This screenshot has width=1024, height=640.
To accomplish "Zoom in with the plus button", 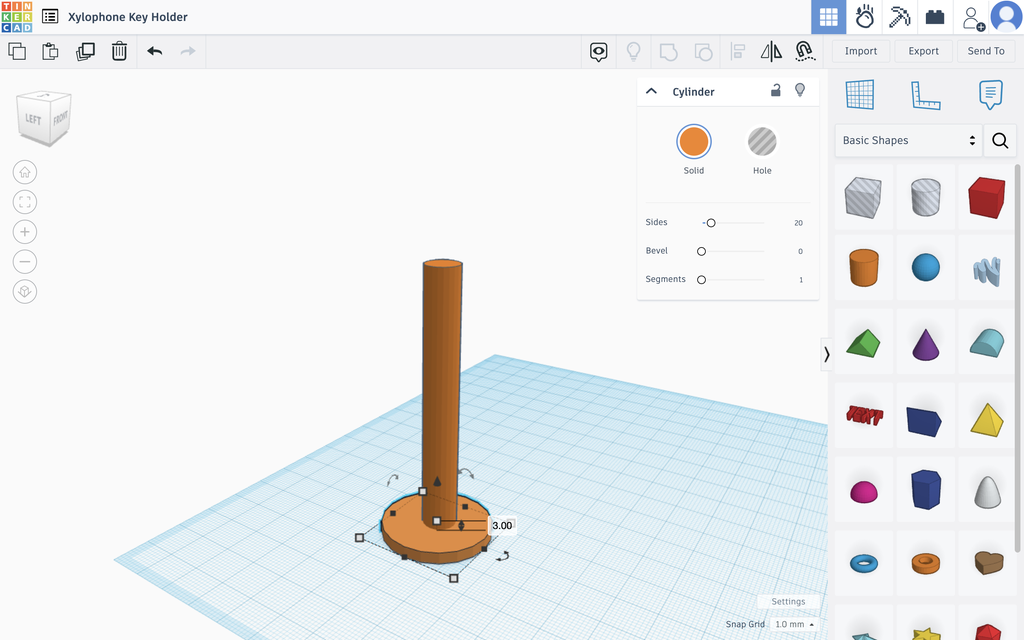I will (25, 232).
